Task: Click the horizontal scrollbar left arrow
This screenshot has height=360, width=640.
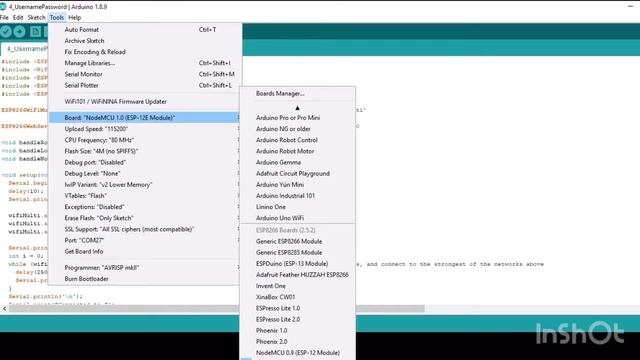Action: click(x=4, y=309)
